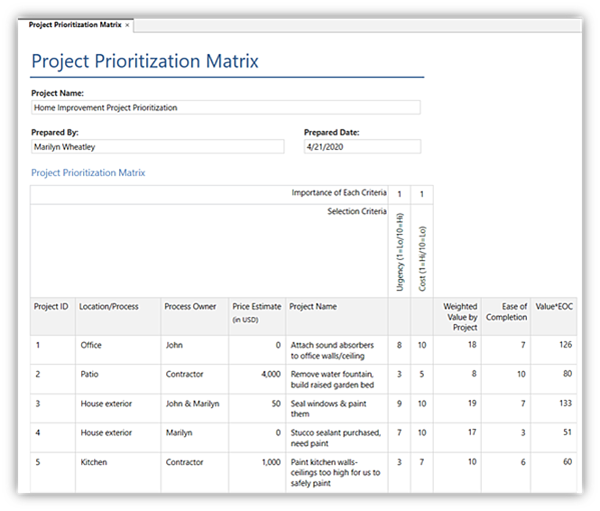Select the 1,000 price estimate cell
The width and height of the screenshot is (600, 511).
257,473
